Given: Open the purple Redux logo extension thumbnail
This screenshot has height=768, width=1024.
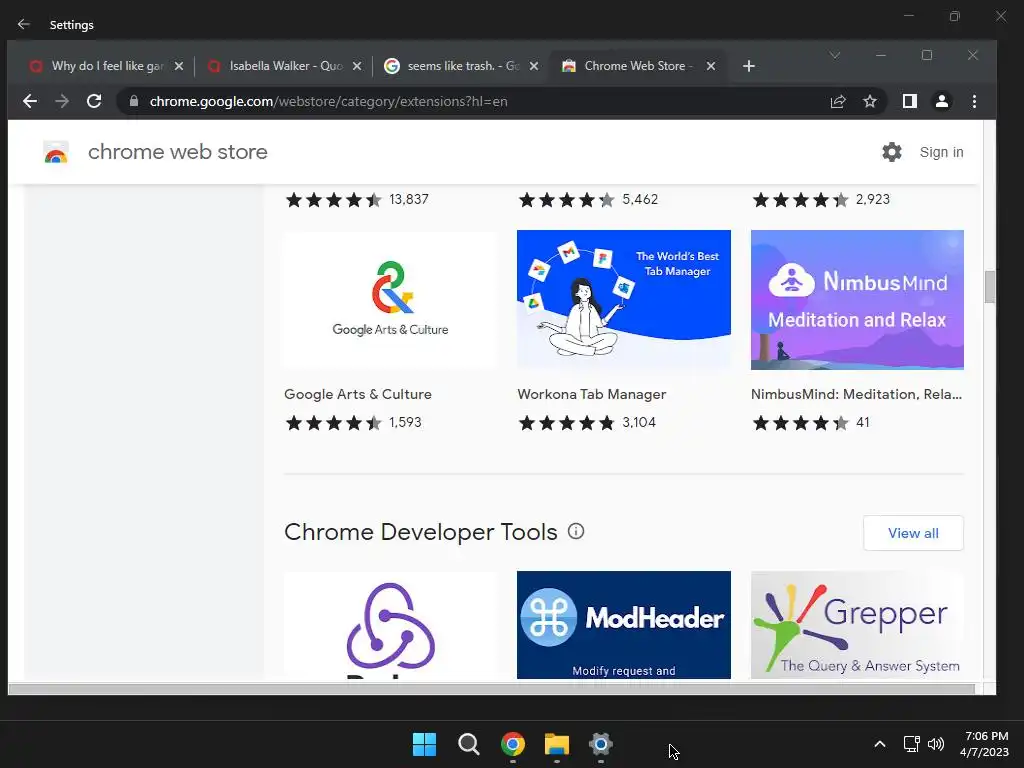Looking at the screenshot, I should pyautogui.click(x=390, y=625).
